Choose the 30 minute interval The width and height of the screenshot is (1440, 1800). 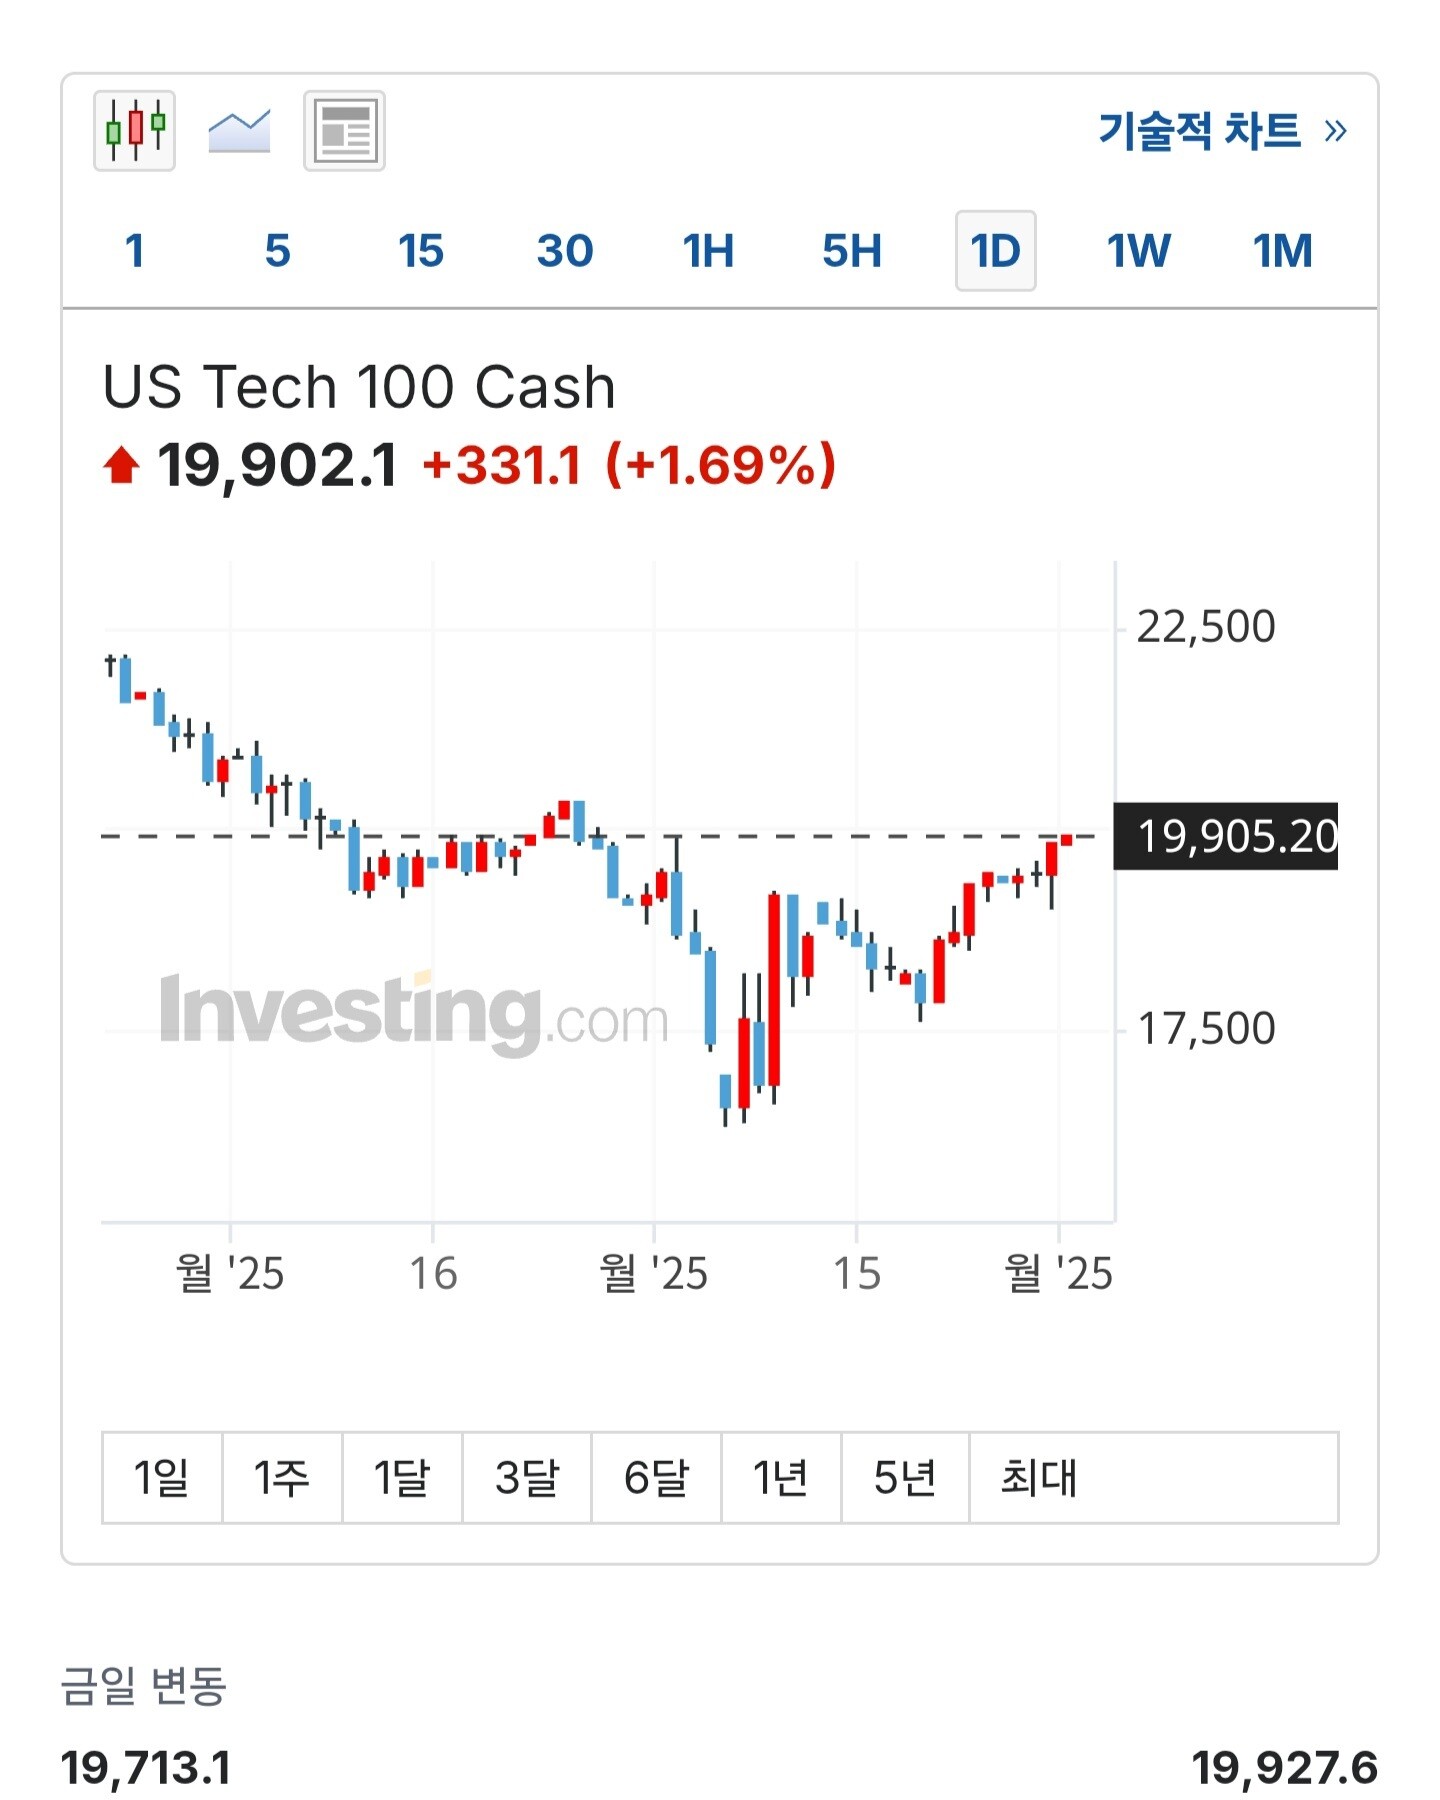[564, 251]
